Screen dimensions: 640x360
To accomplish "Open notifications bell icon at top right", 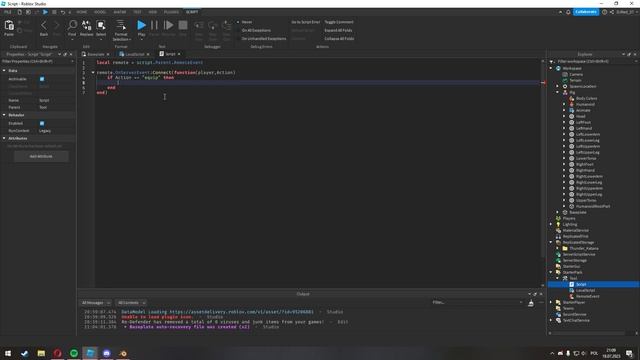I will 568,12.
